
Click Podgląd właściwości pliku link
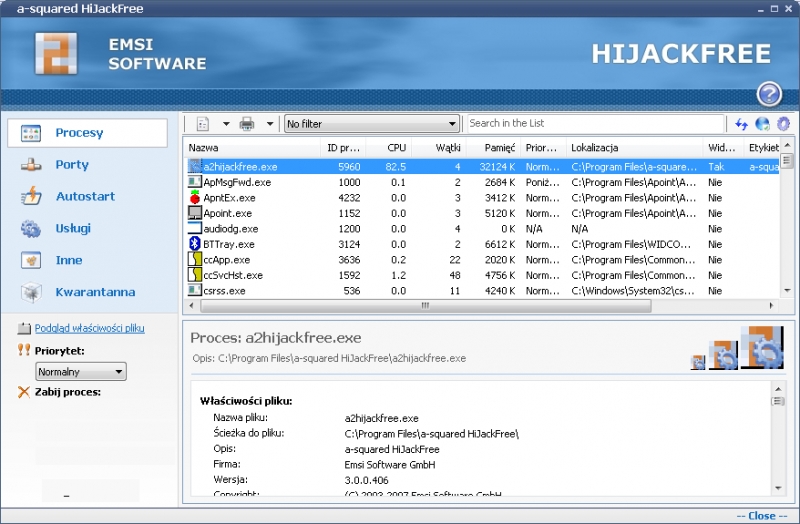click(89, 328)
